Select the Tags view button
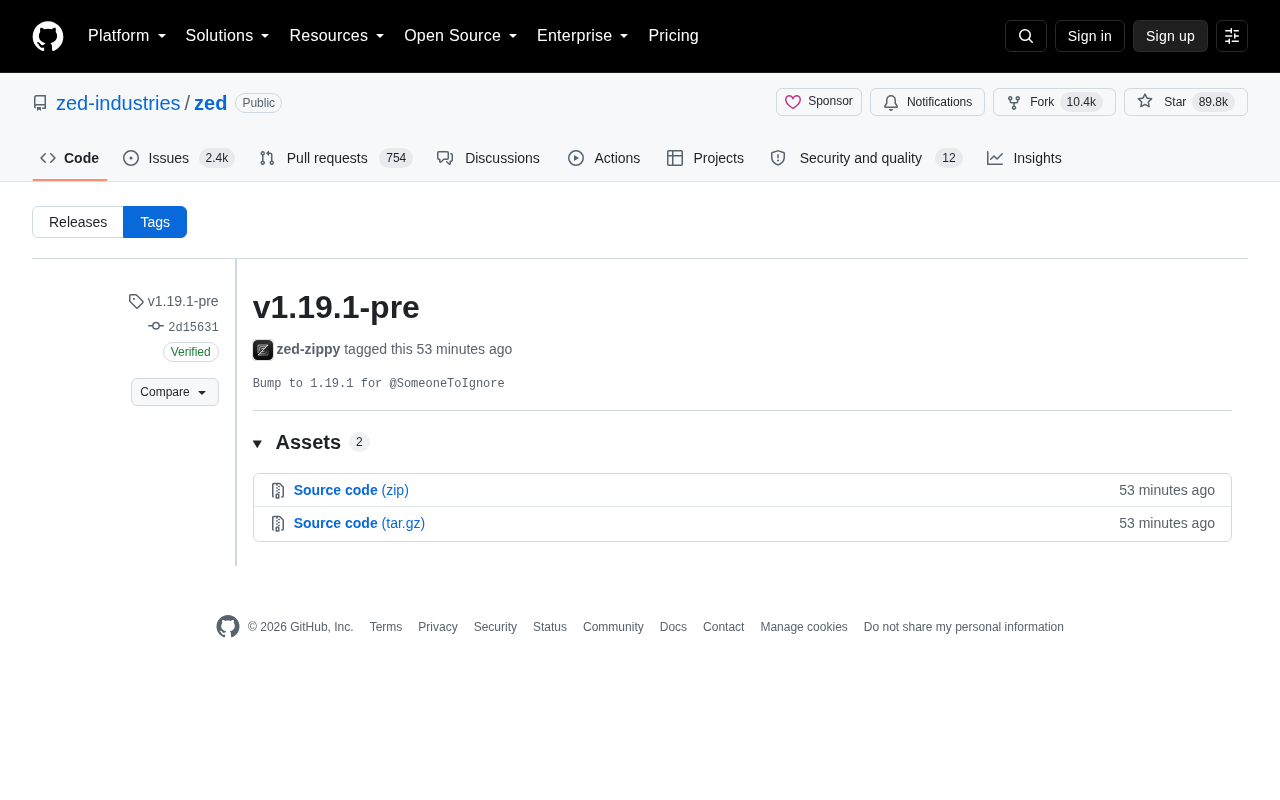The width and height of the screenshot is (1280, 800). (155, 222)
